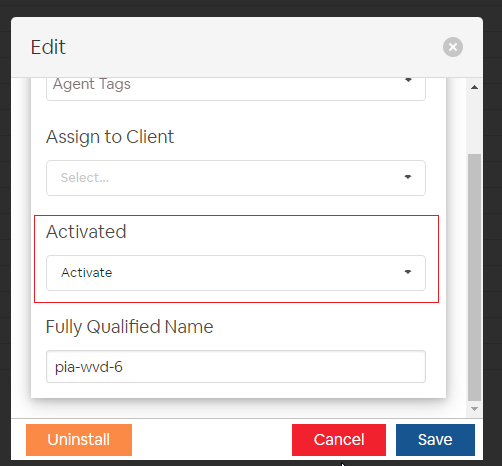Viewport: 502px width, 466px height.
Task: Open the Agent Tags dropdown field
Action: [236, 89]
